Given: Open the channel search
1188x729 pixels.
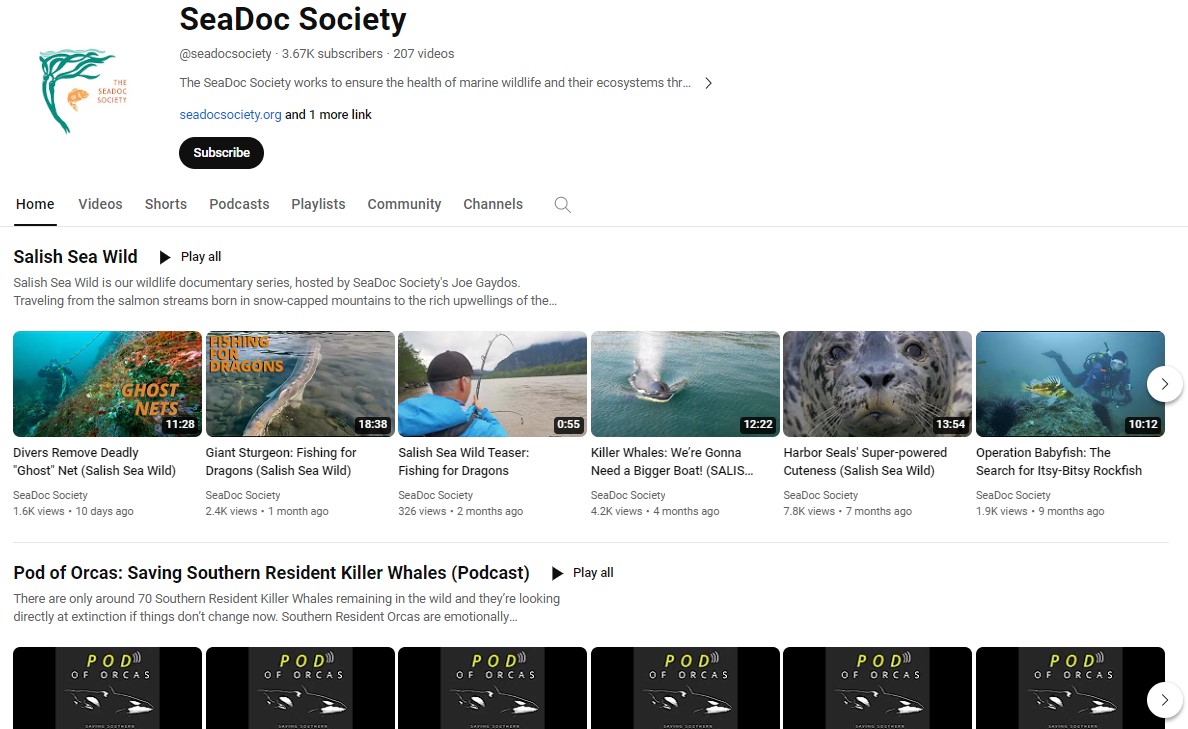Looking at the screenshot, I should pyautogui.click(x=562, y=204).
